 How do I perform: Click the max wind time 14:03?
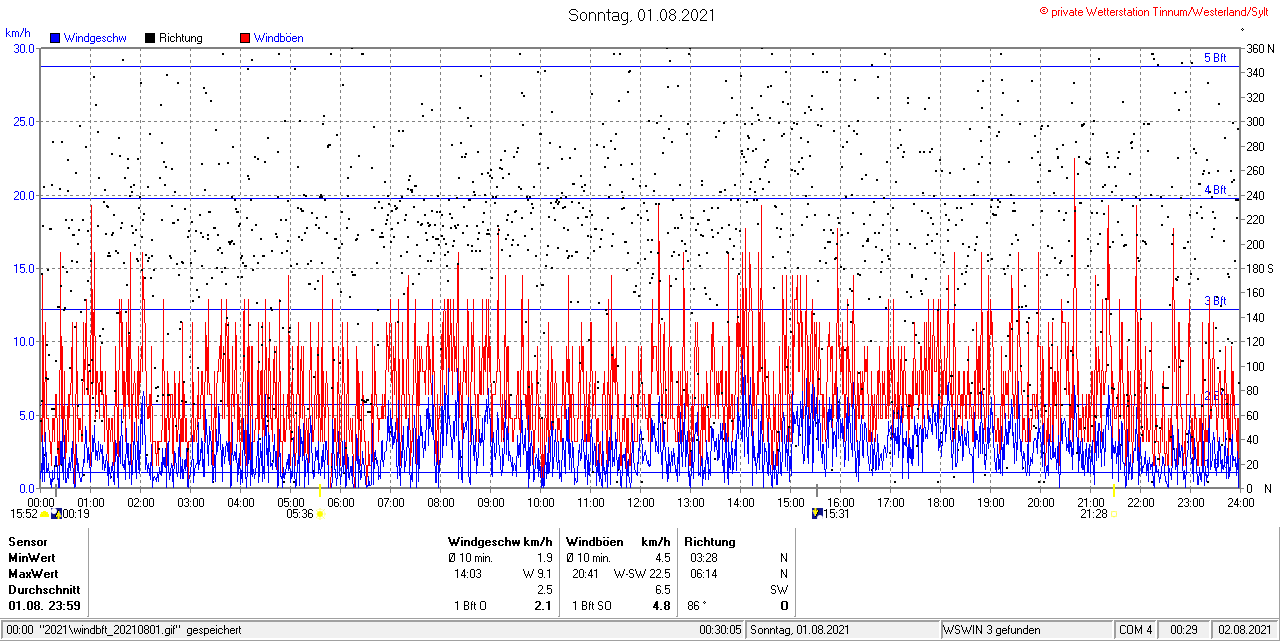[468, 574]
